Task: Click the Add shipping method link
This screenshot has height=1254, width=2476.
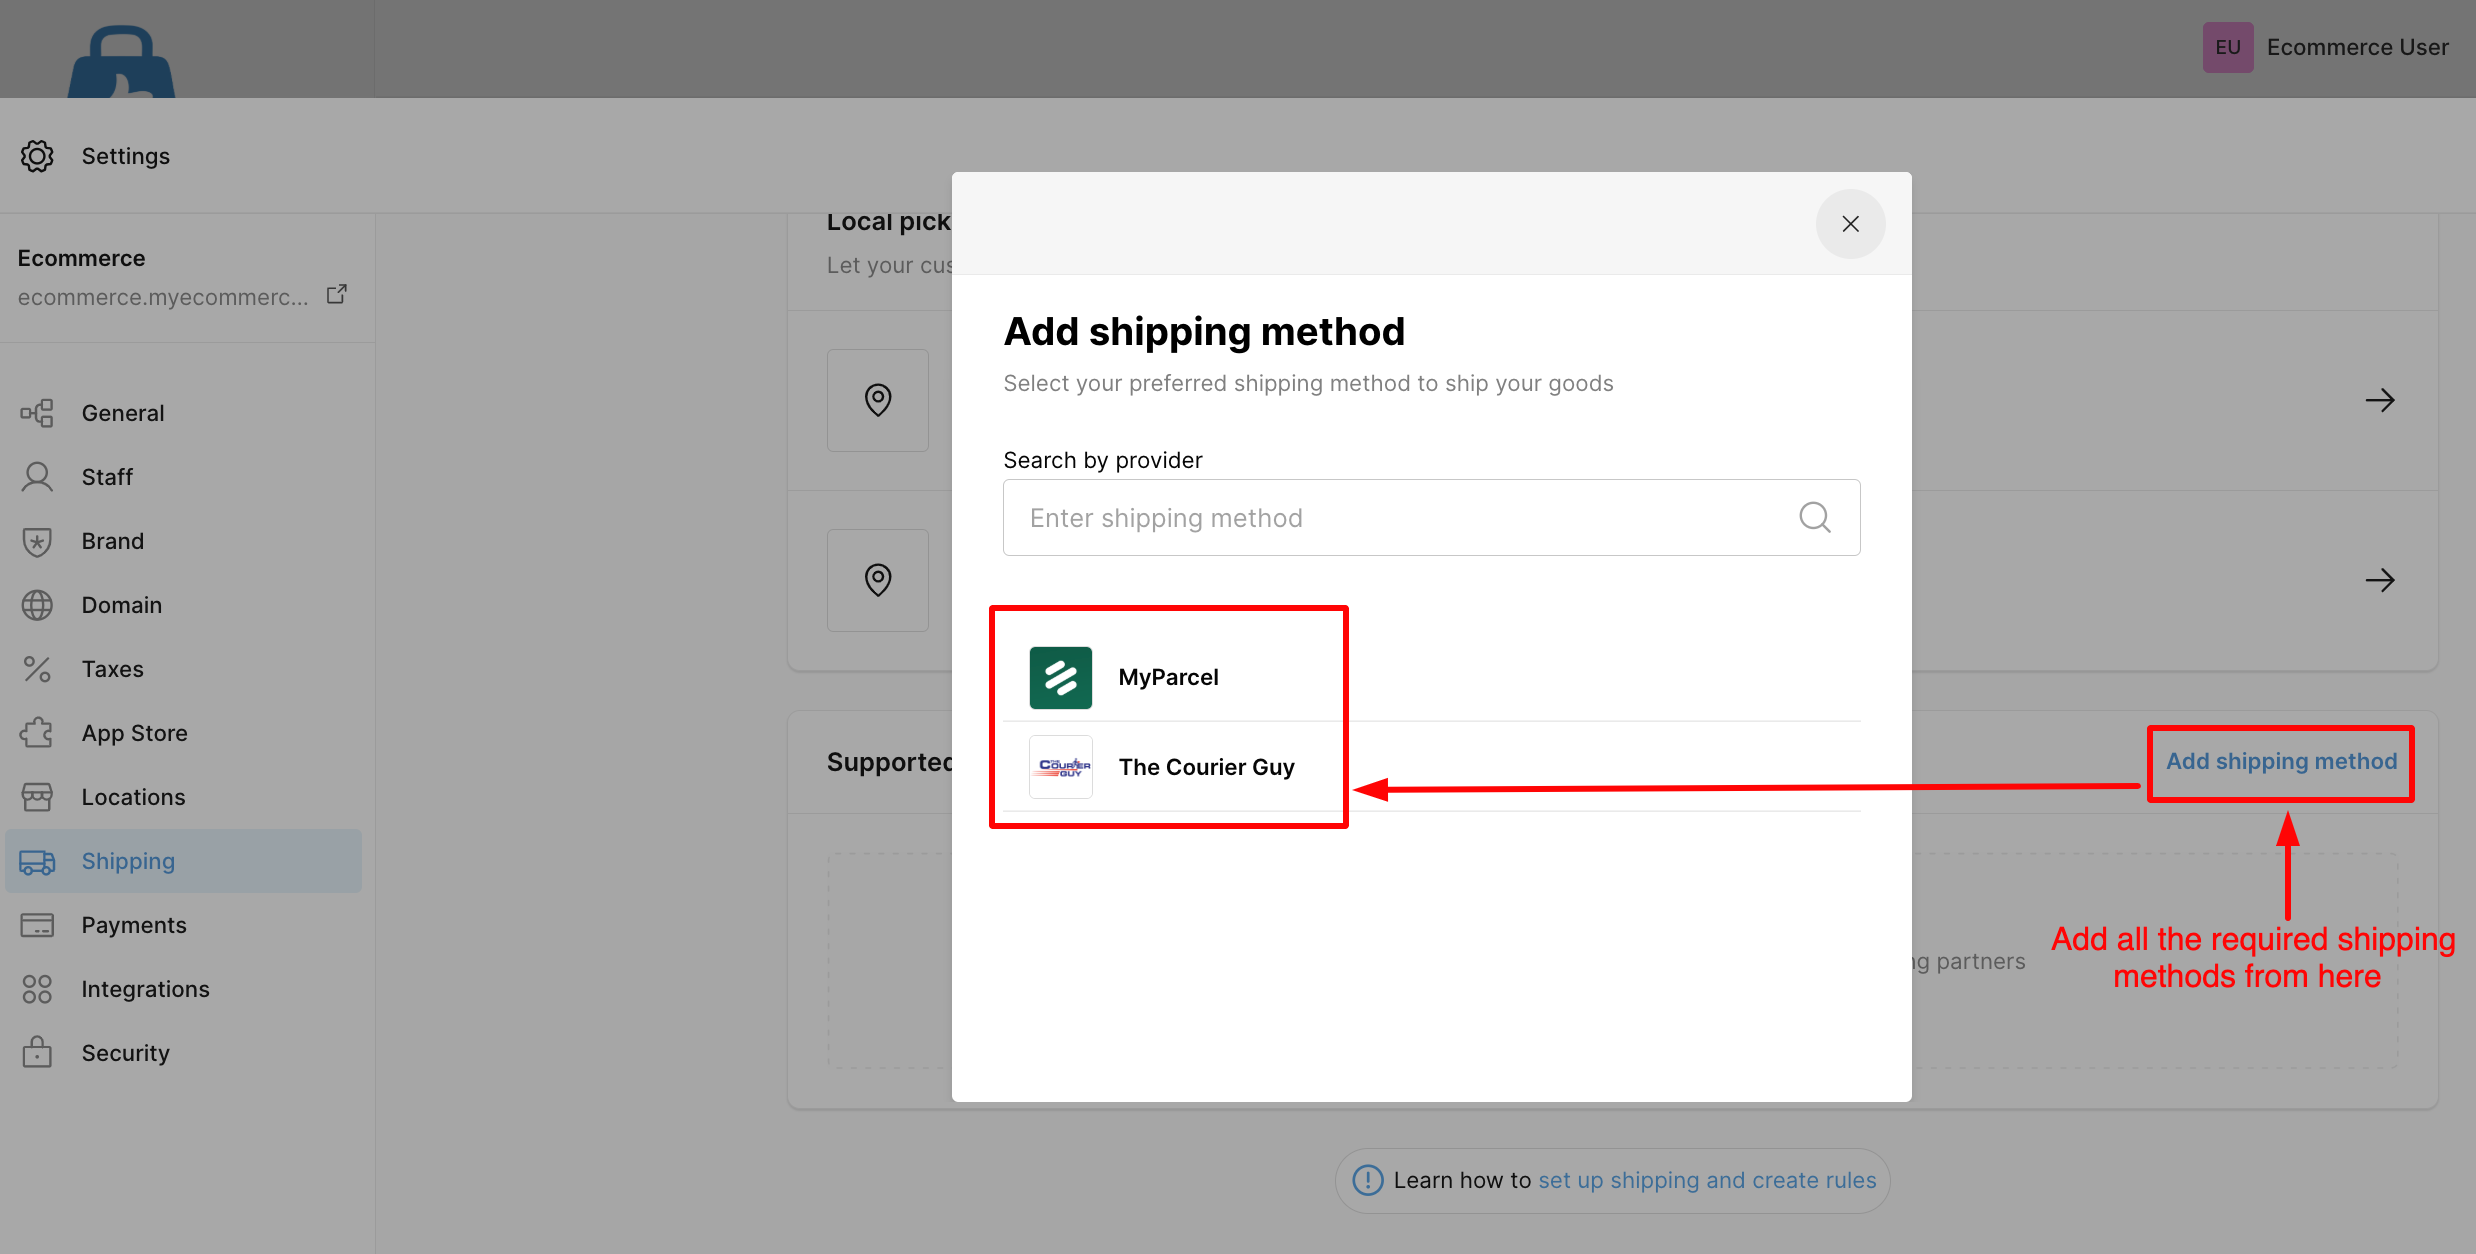Action: point(2281,761)
